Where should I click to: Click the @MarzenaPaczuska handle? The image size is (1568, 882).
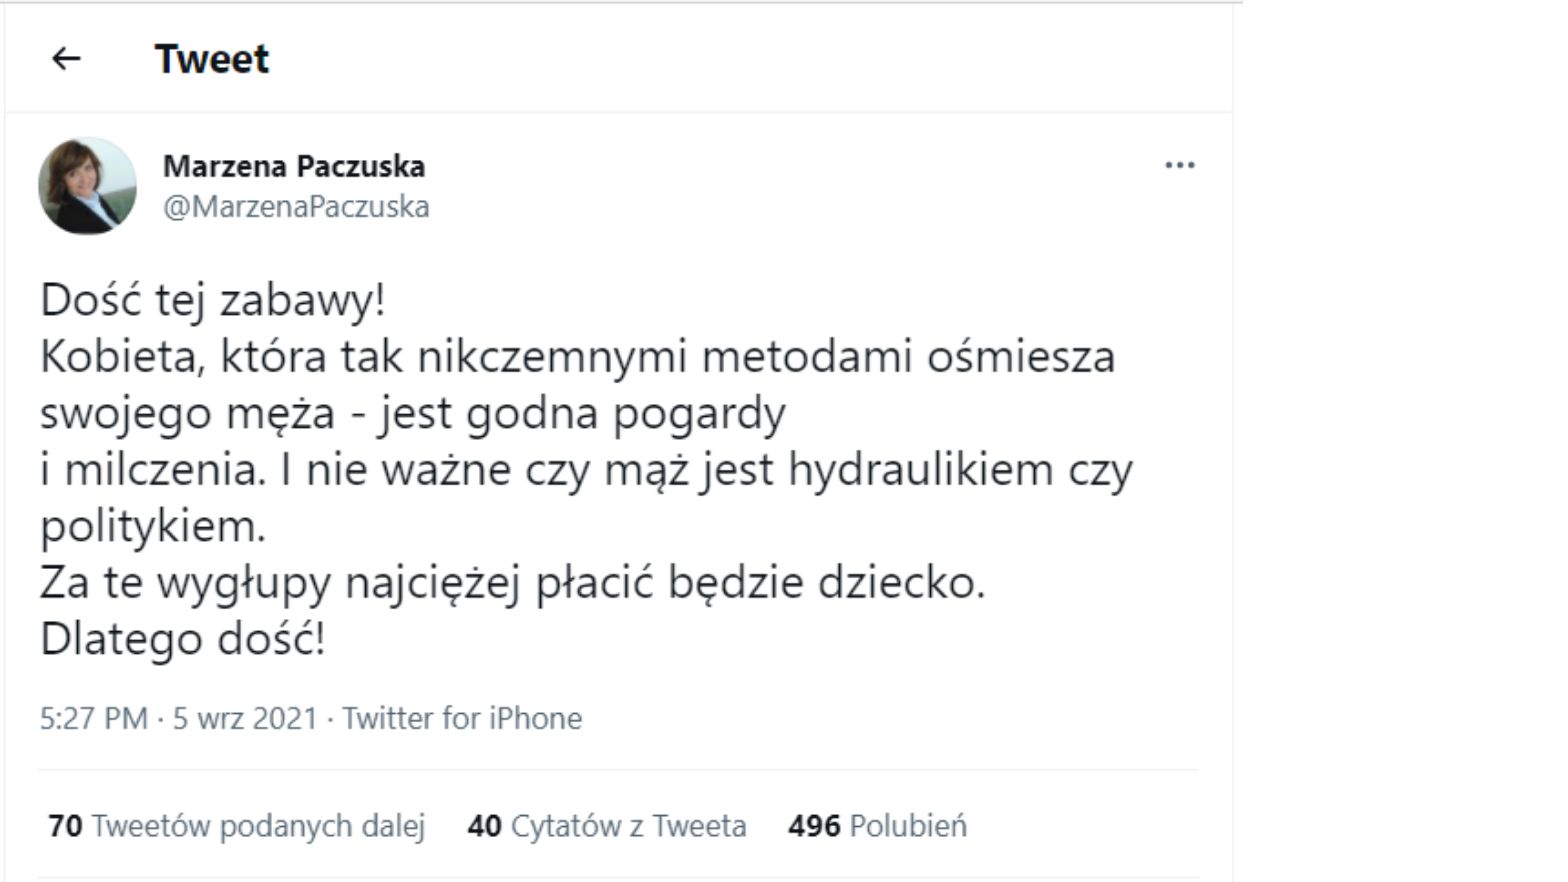tap(296, 206)
